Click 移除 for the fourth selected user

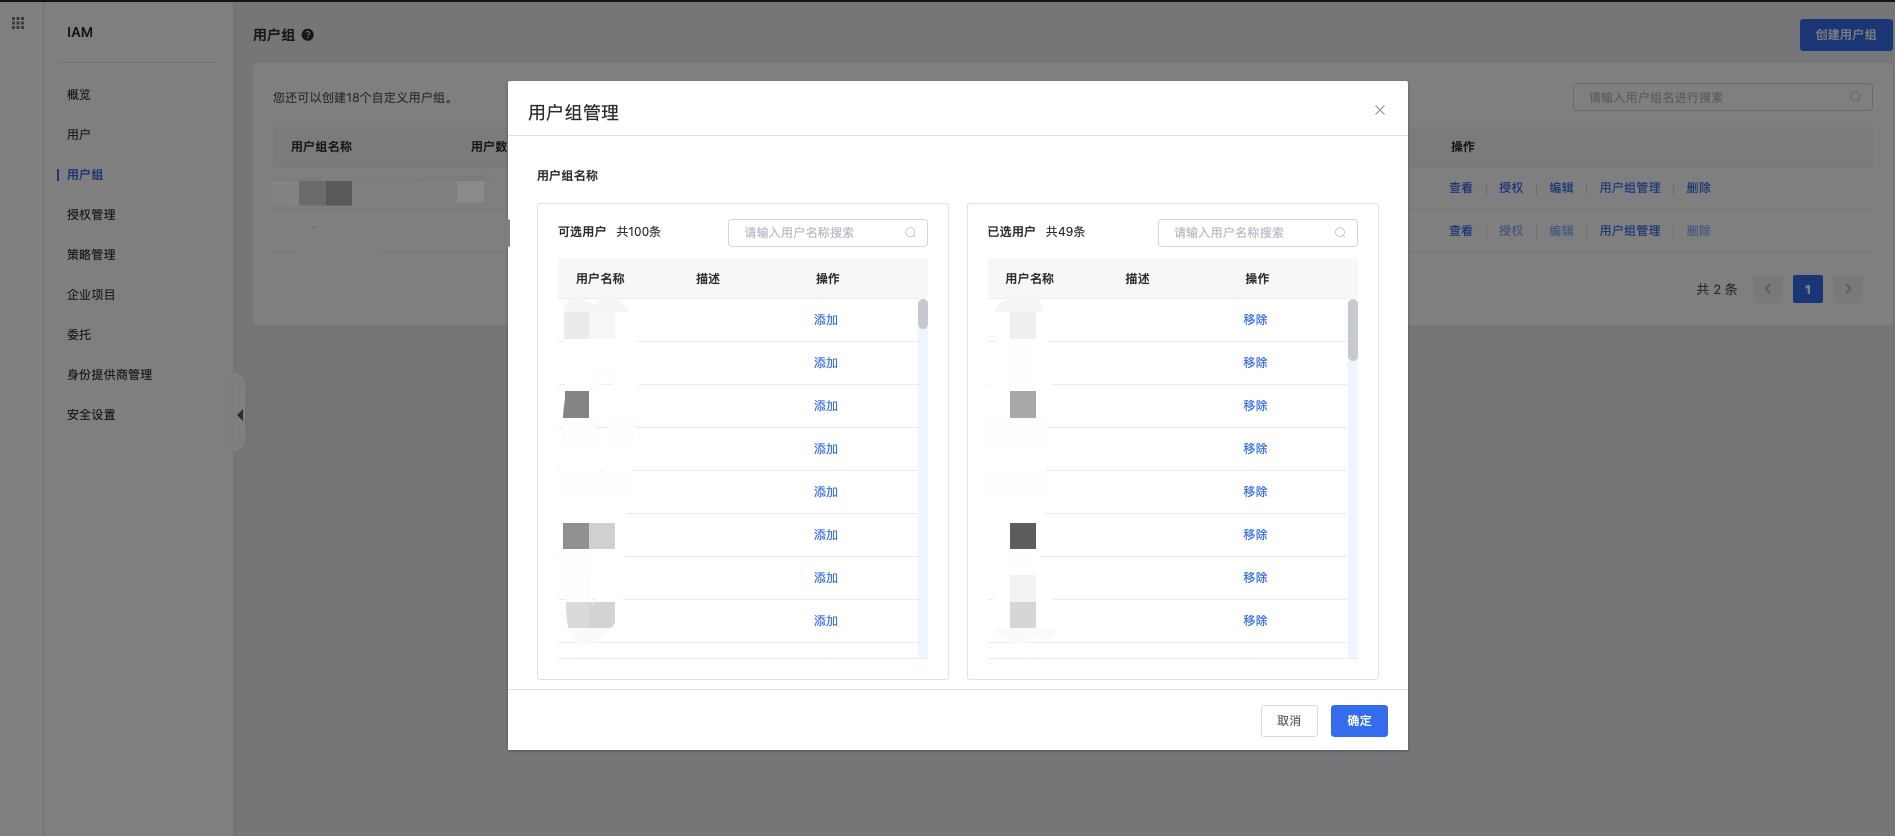(x=1256, y=449)
